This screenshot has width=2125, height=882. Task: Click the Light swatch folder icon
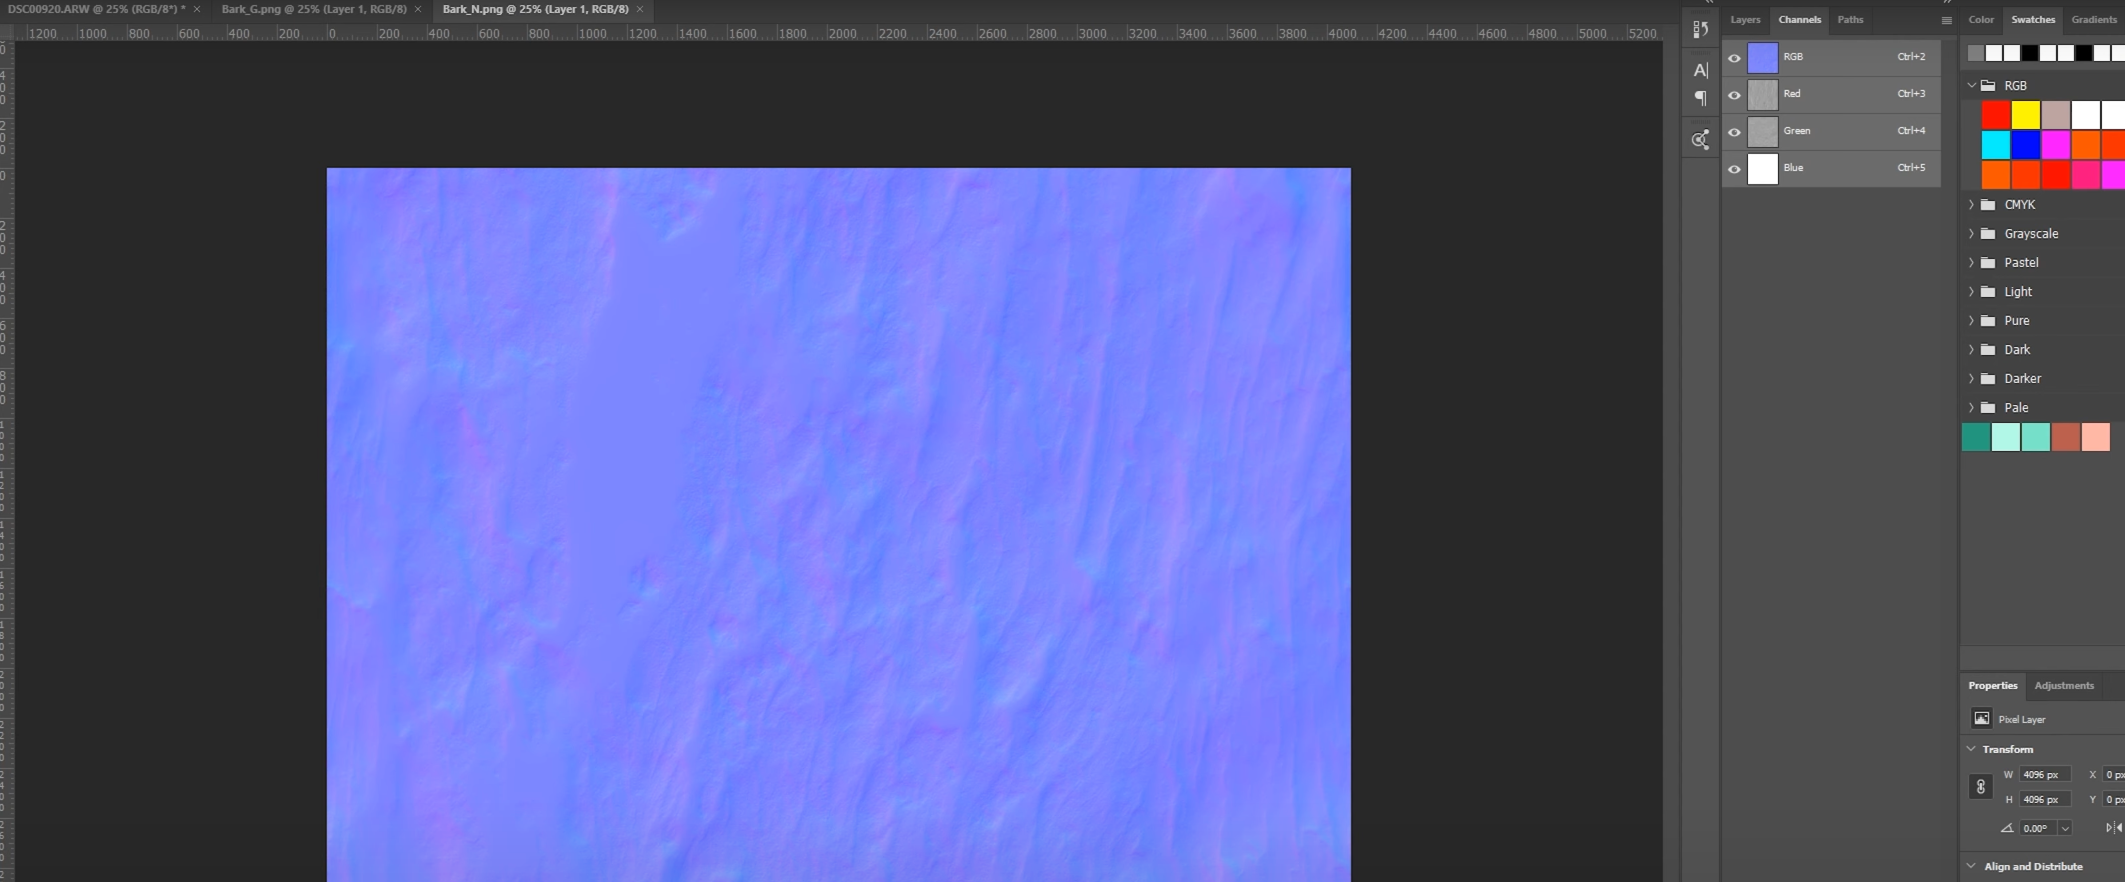pos(1988,292)
